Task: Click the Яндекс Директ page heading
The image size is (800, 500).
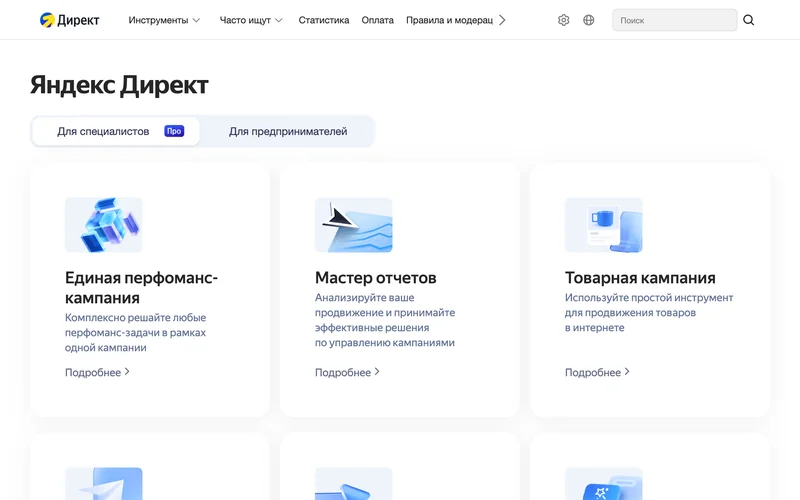Action: pos(119,85)
